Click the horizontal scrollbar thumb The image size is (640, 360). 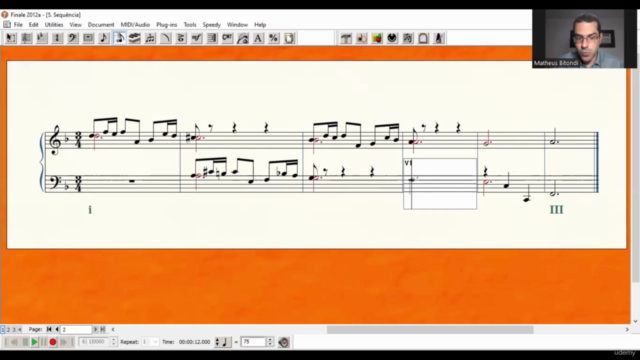430,329
